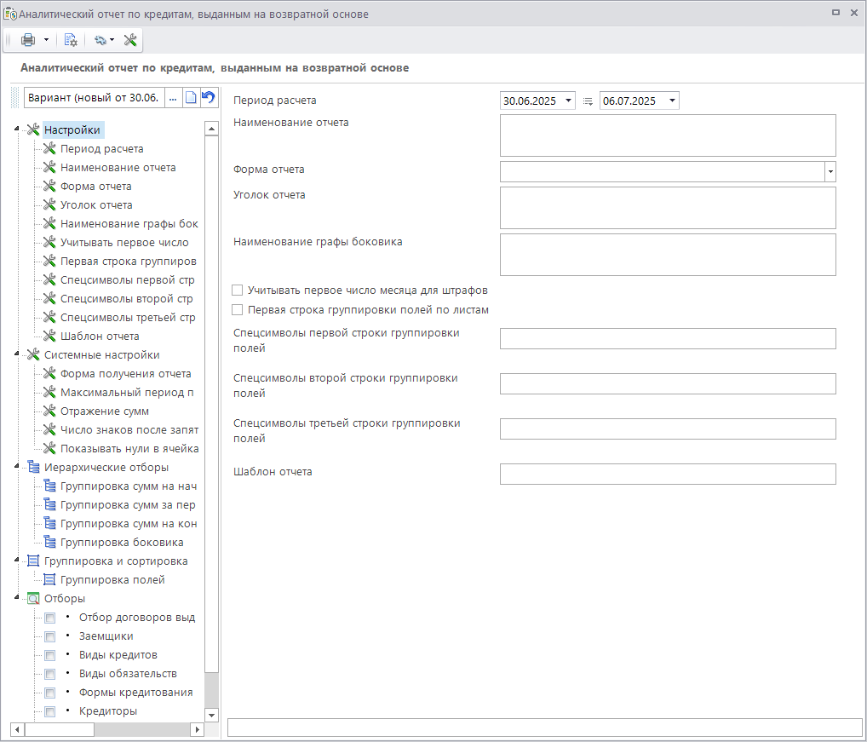Image resolution: width=867 pixels, height=742 pixels.
Task: Open the start date 30.06.2025 calendar dropdown
Action: [569, 101]
